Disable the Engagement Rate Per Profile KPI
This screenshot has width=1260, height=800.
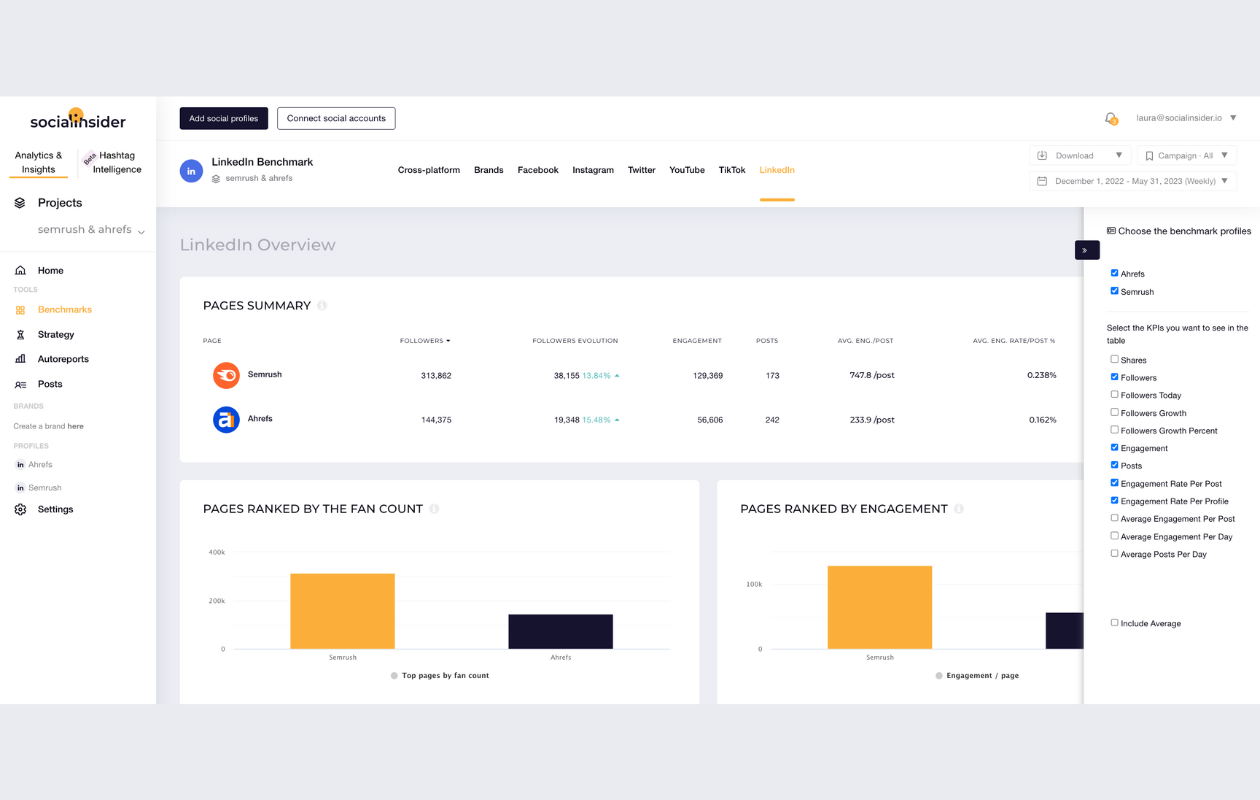coord(1114,500)
